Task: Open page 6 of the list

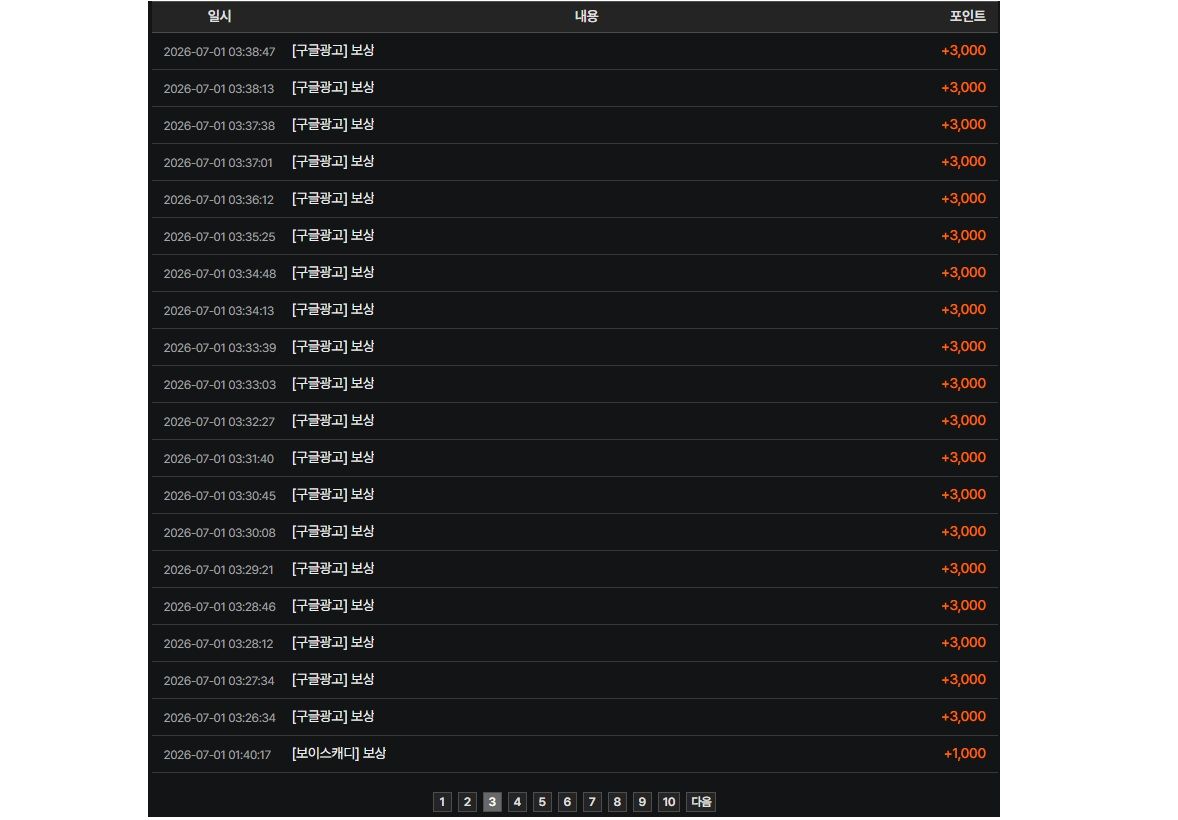Action: 567,802
